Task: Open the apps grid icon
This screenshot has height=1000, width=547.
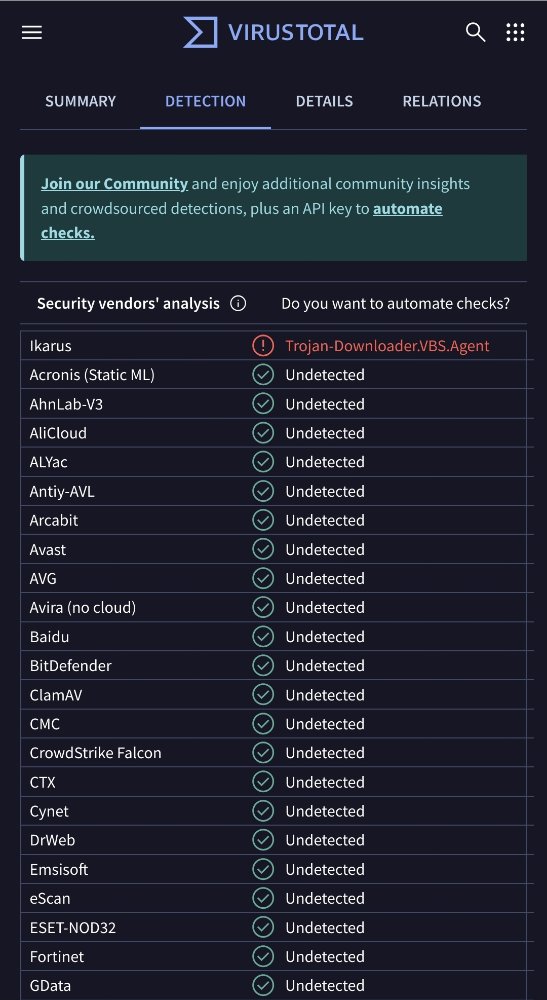Action: pyautogui.click(x=515, y=33)
